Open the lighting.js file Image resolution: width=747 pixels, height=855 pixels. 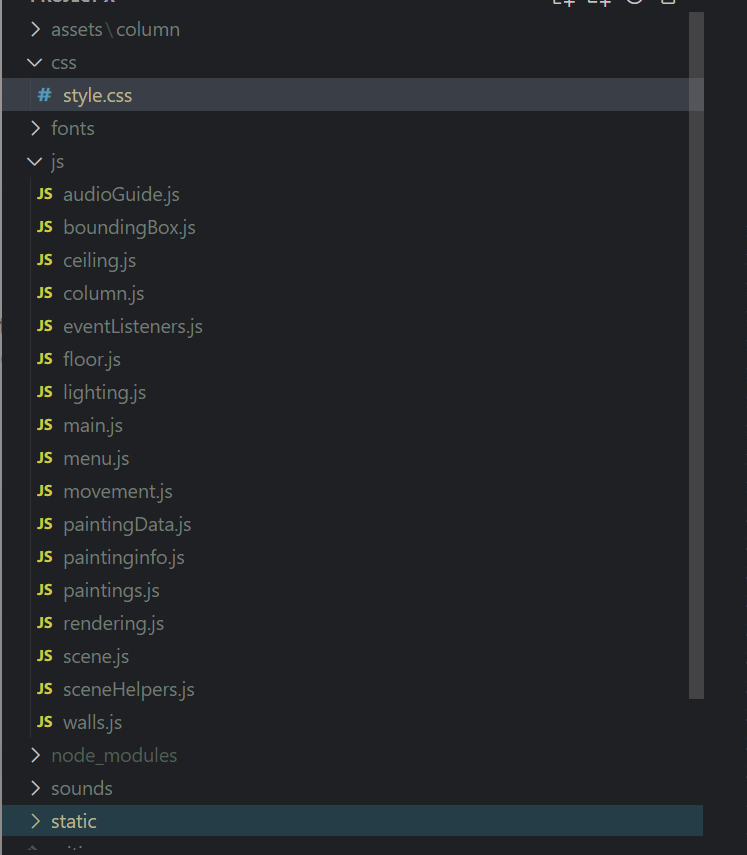104,391
